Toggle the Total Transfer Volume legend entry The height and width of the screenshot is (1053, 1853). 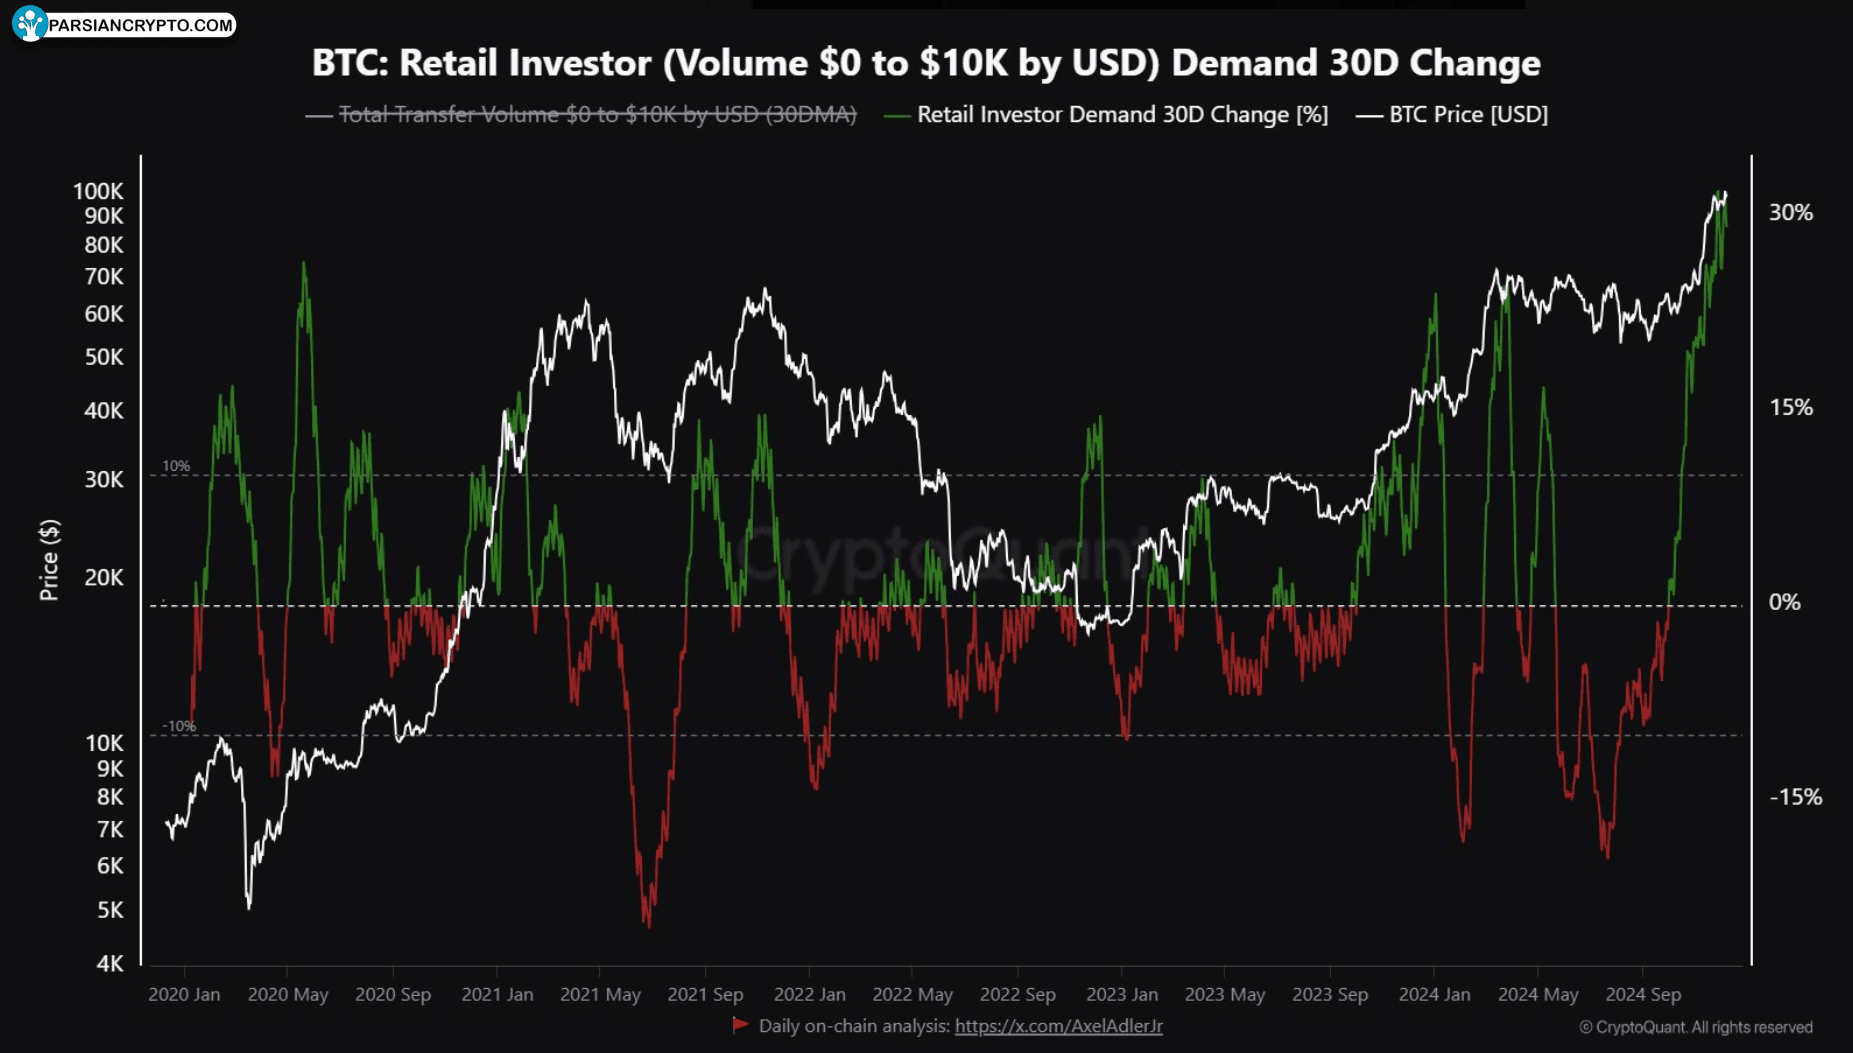point(581,115)
